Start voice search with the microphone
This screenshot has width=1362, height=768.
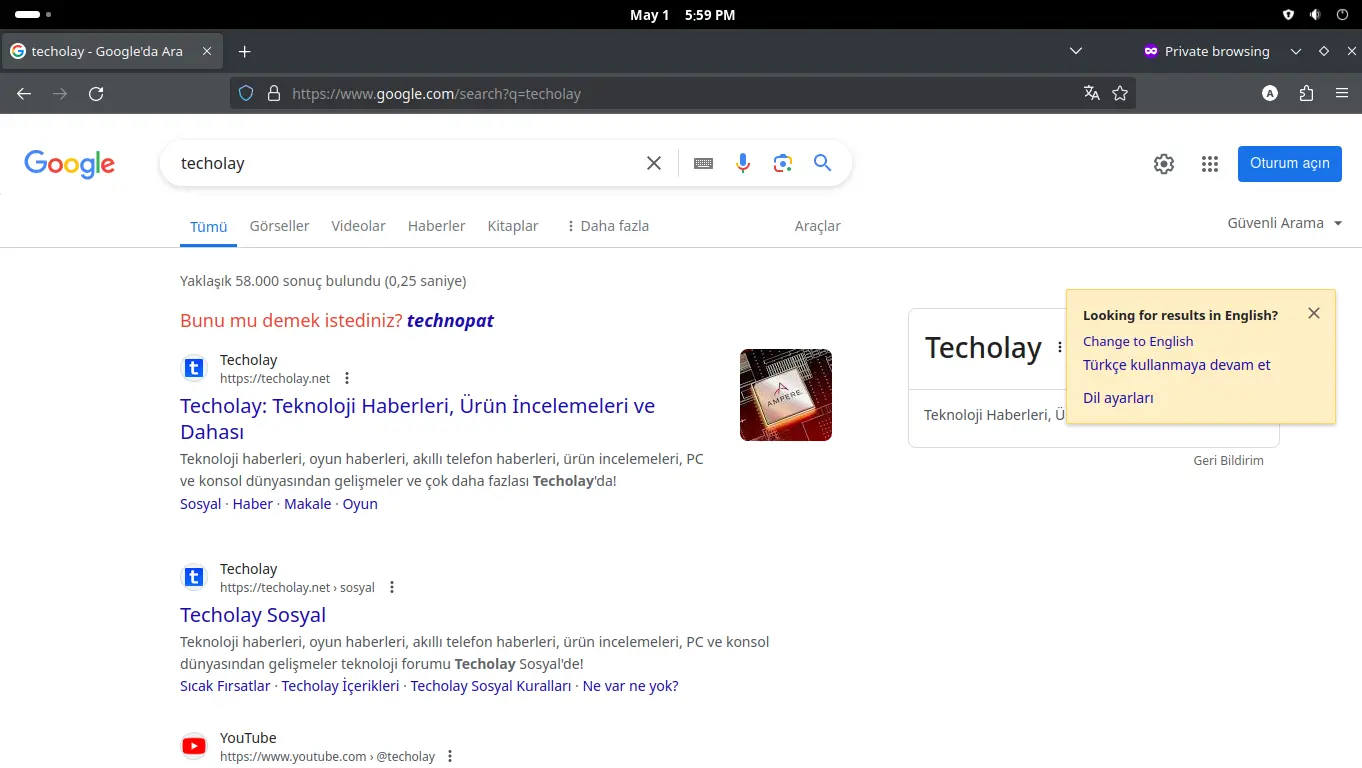point(742,163)
